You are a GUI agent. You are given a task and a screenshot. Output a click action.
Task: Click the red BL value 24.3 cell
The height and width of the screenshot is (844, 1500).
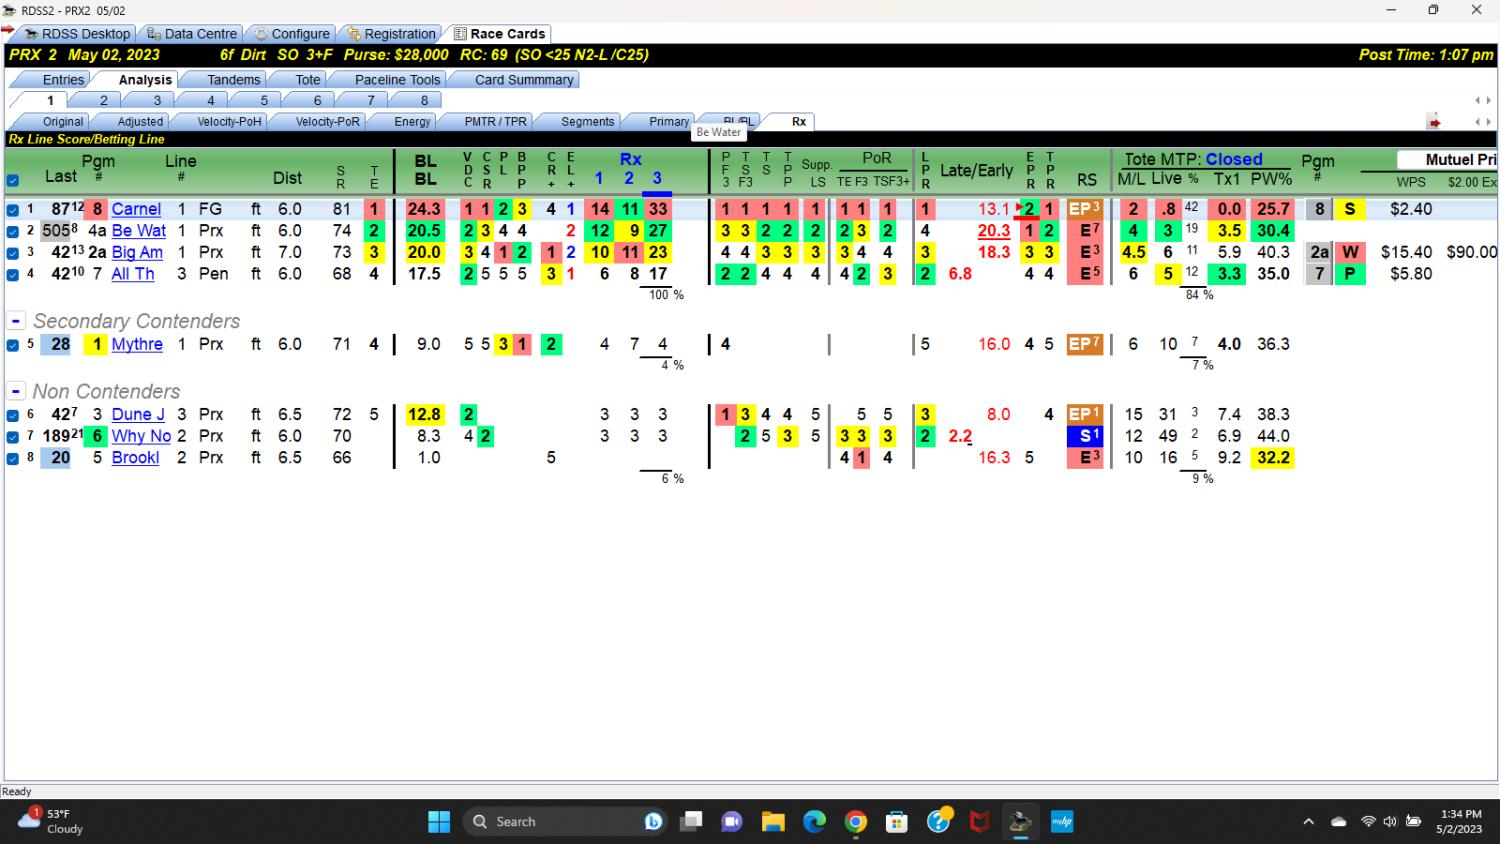[425, 209]
